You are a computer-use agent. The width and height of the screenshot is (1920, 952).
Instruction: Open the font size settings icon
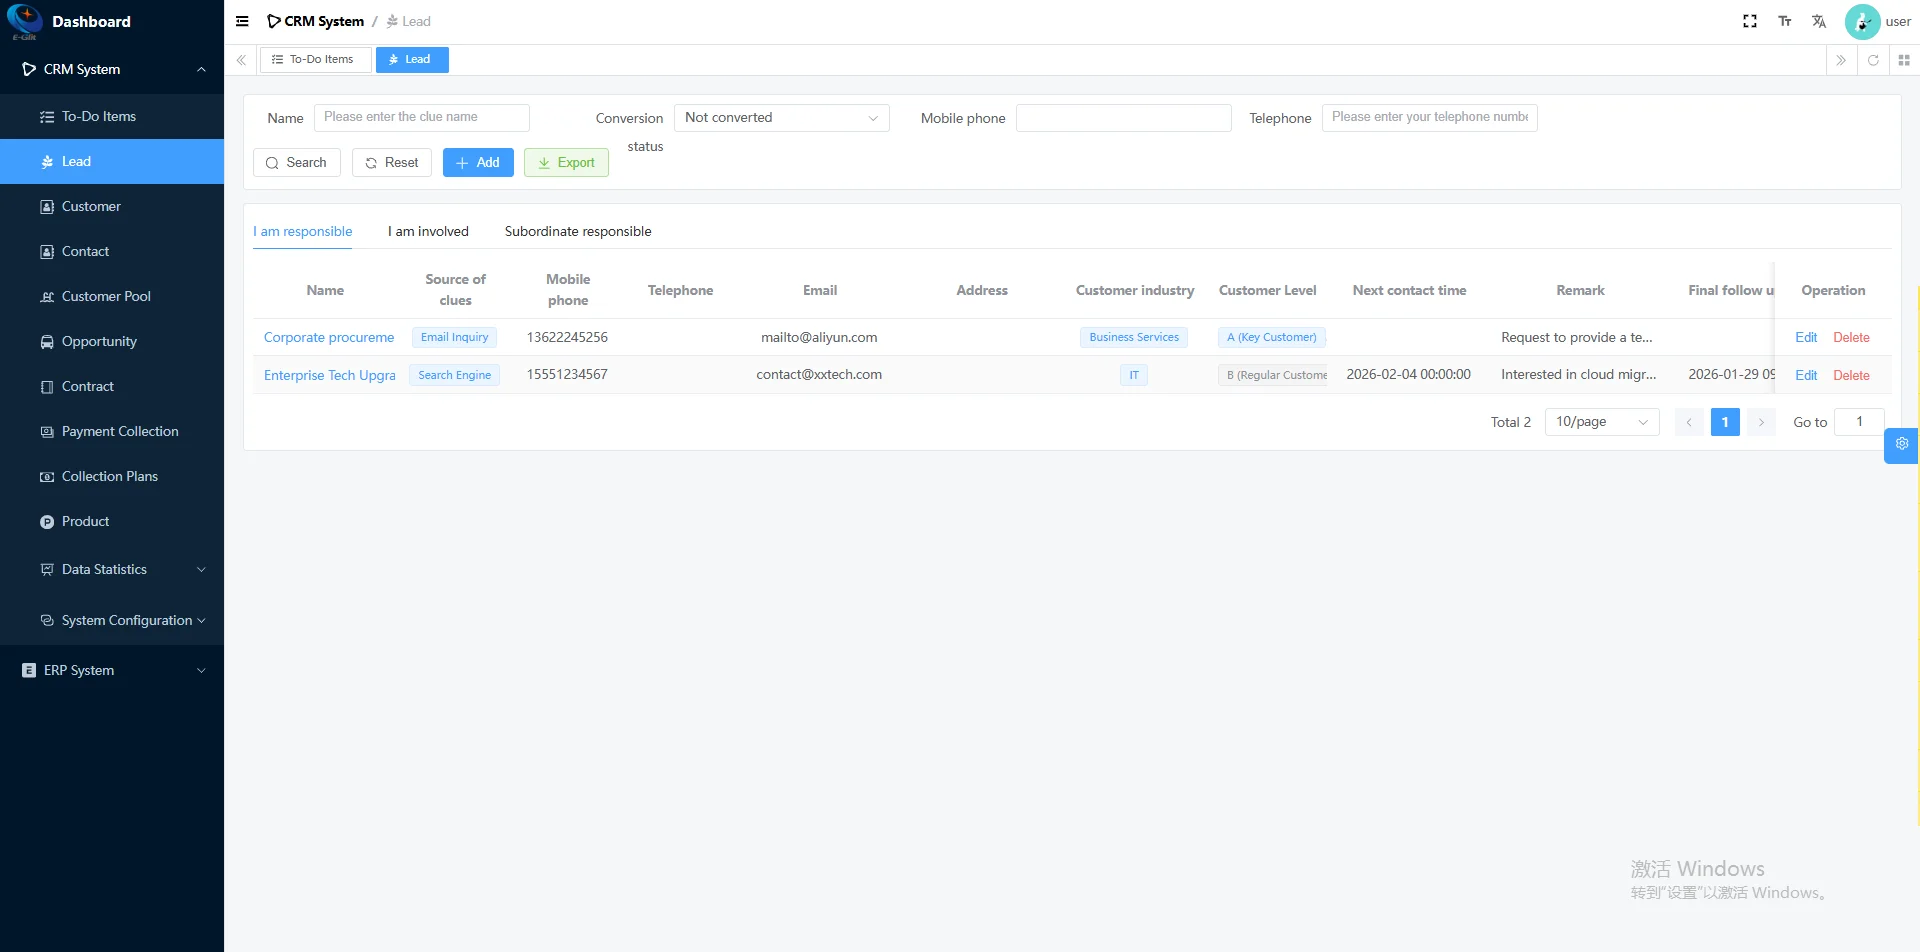1785,21
